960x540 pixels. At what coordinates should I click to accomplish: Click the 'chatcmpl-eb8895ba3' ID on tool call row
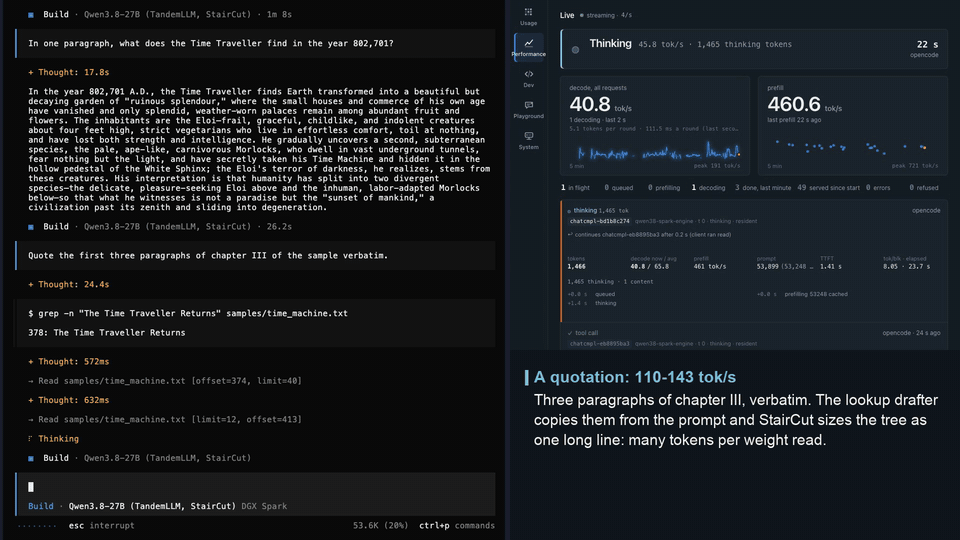599,343
